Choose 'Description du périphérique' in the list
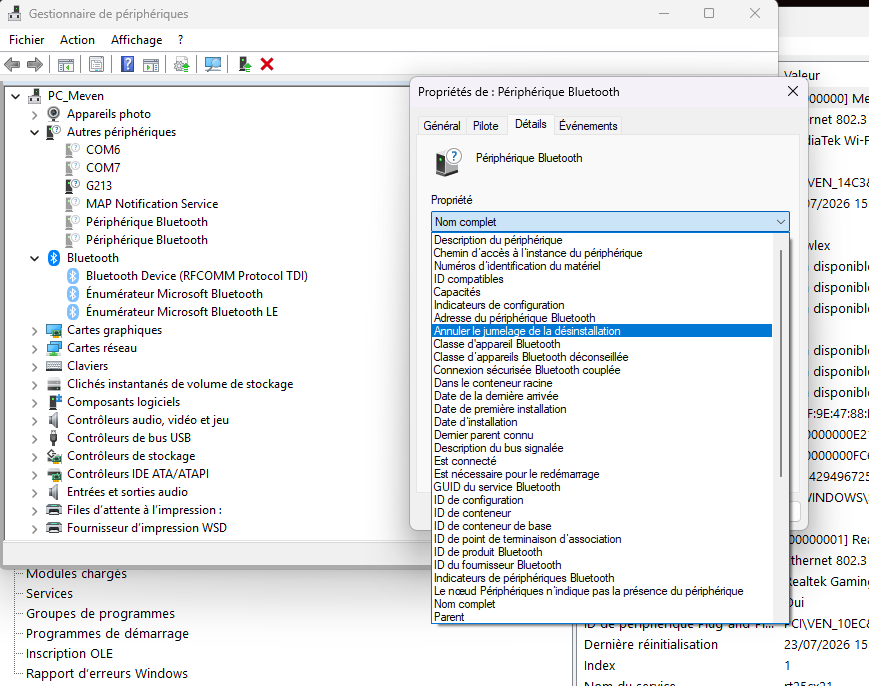The height and width of the screenshot is (686, 869). coord(602,240)
